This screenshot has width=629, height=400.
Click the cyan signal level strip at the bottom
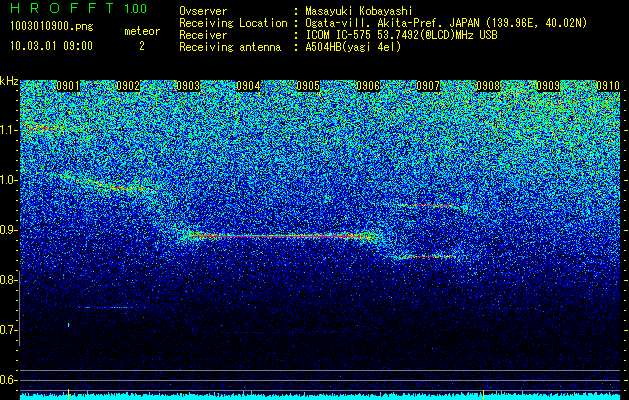coord(320,396)
